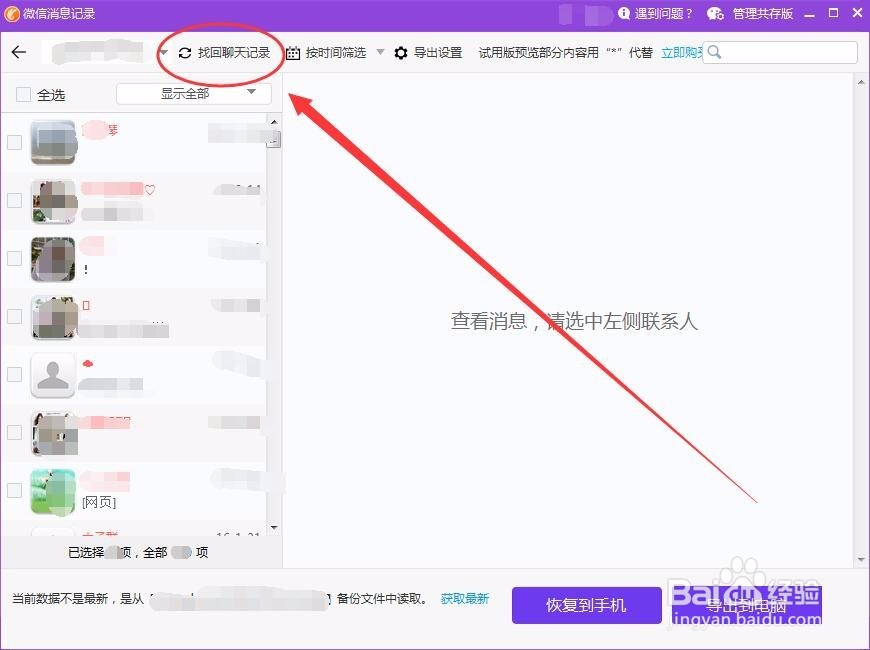Check the box for contact with [网页] message
This screenshot has height=650, width=870.
[x=14, y=490]
